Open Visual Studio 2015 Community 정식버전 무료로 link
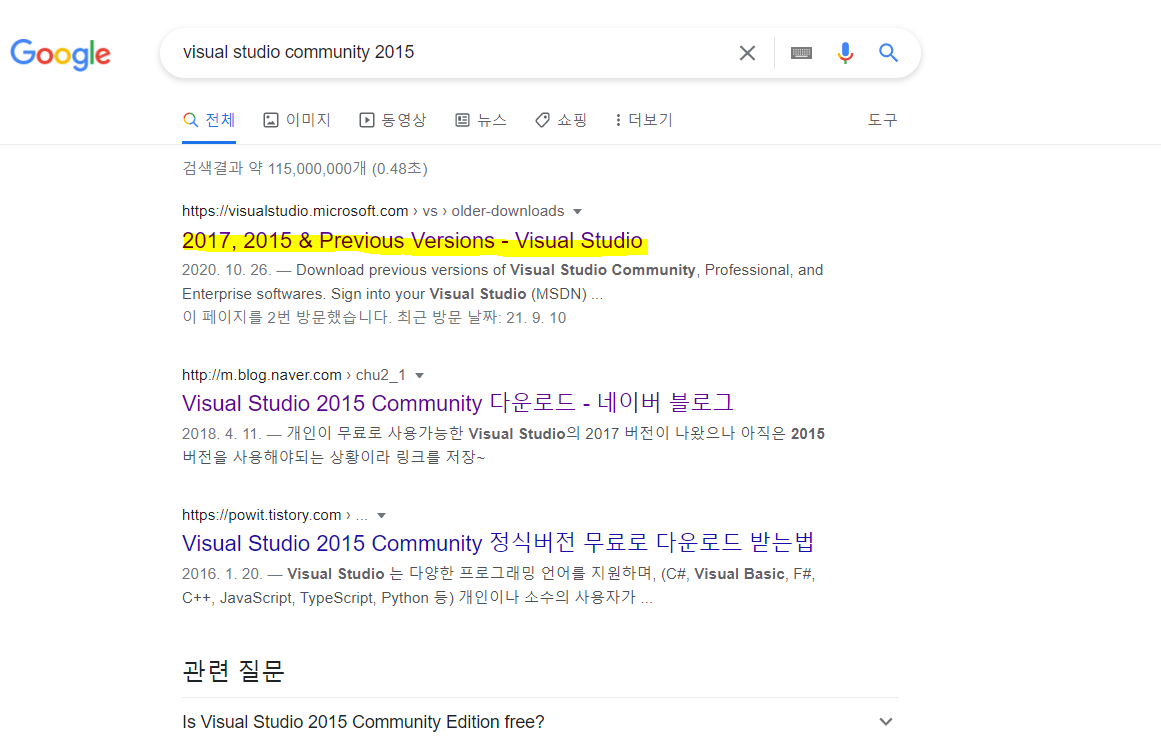The image size is (1161, 745). tap(498, 543)
